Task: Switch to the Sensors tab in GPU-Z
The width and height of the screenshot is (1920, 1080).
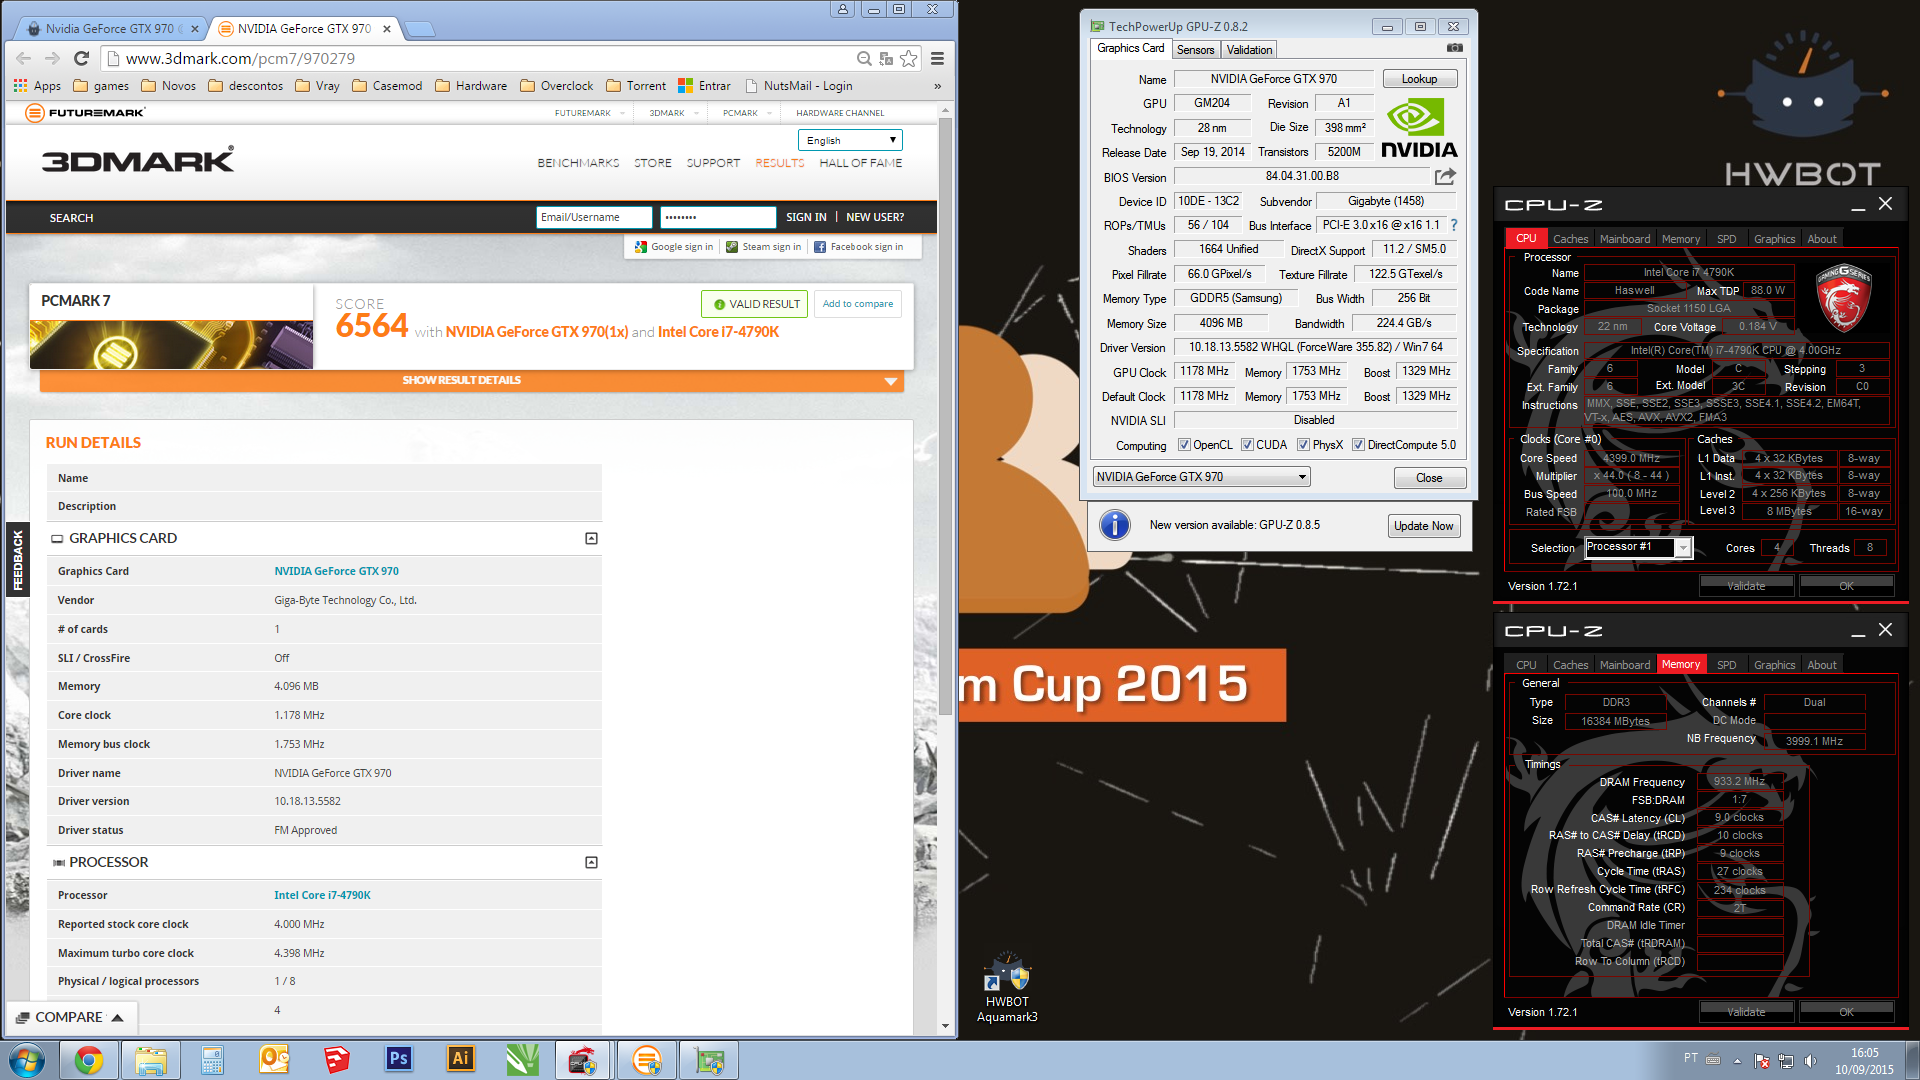Action: pyautogui.click(x=1195, y=50)
